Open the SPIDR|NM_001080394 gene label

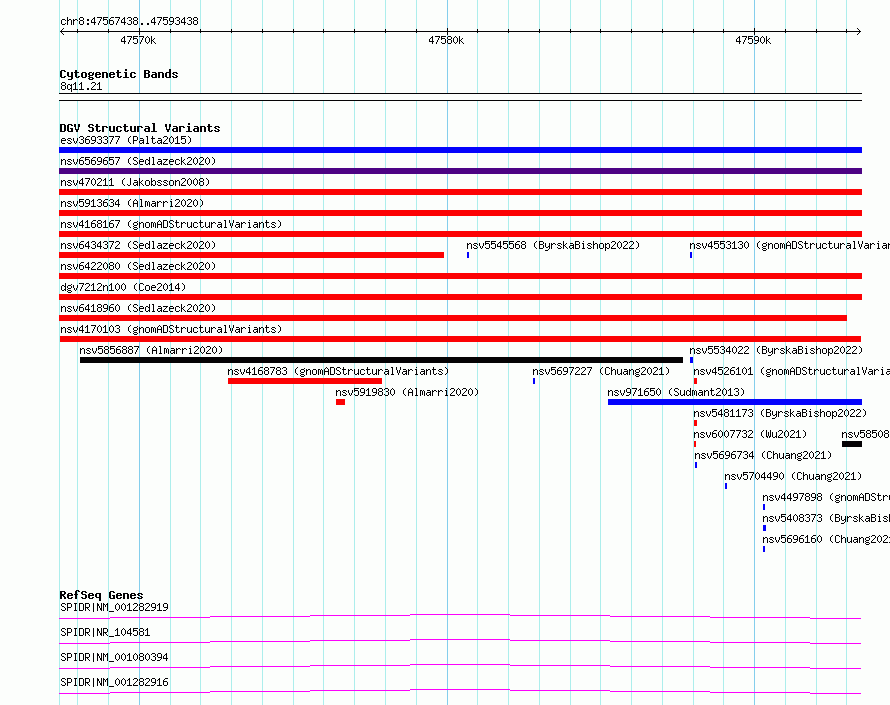(x=114, y=657)
